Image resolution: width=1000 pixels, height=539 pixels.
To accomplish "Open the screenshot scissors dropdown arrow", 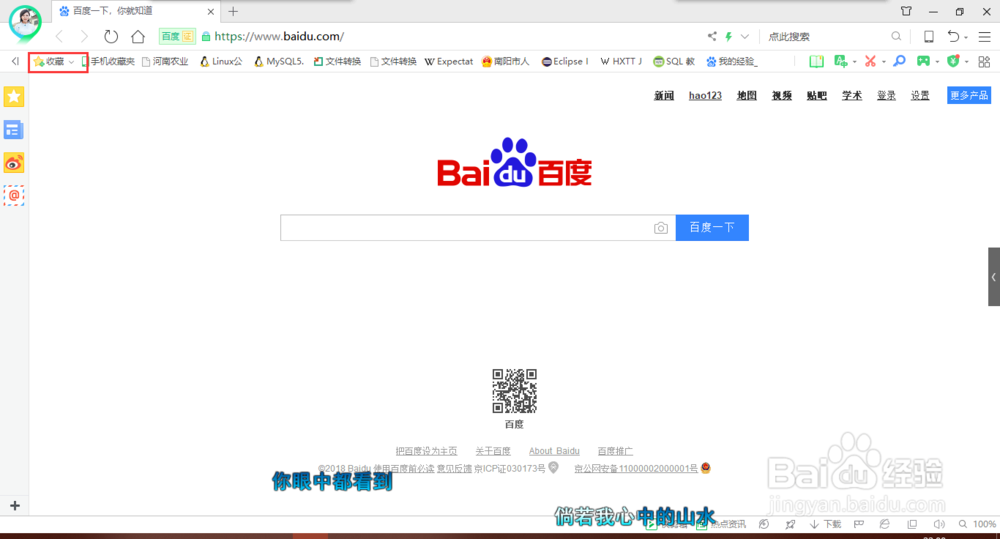I will coord(883,62).
